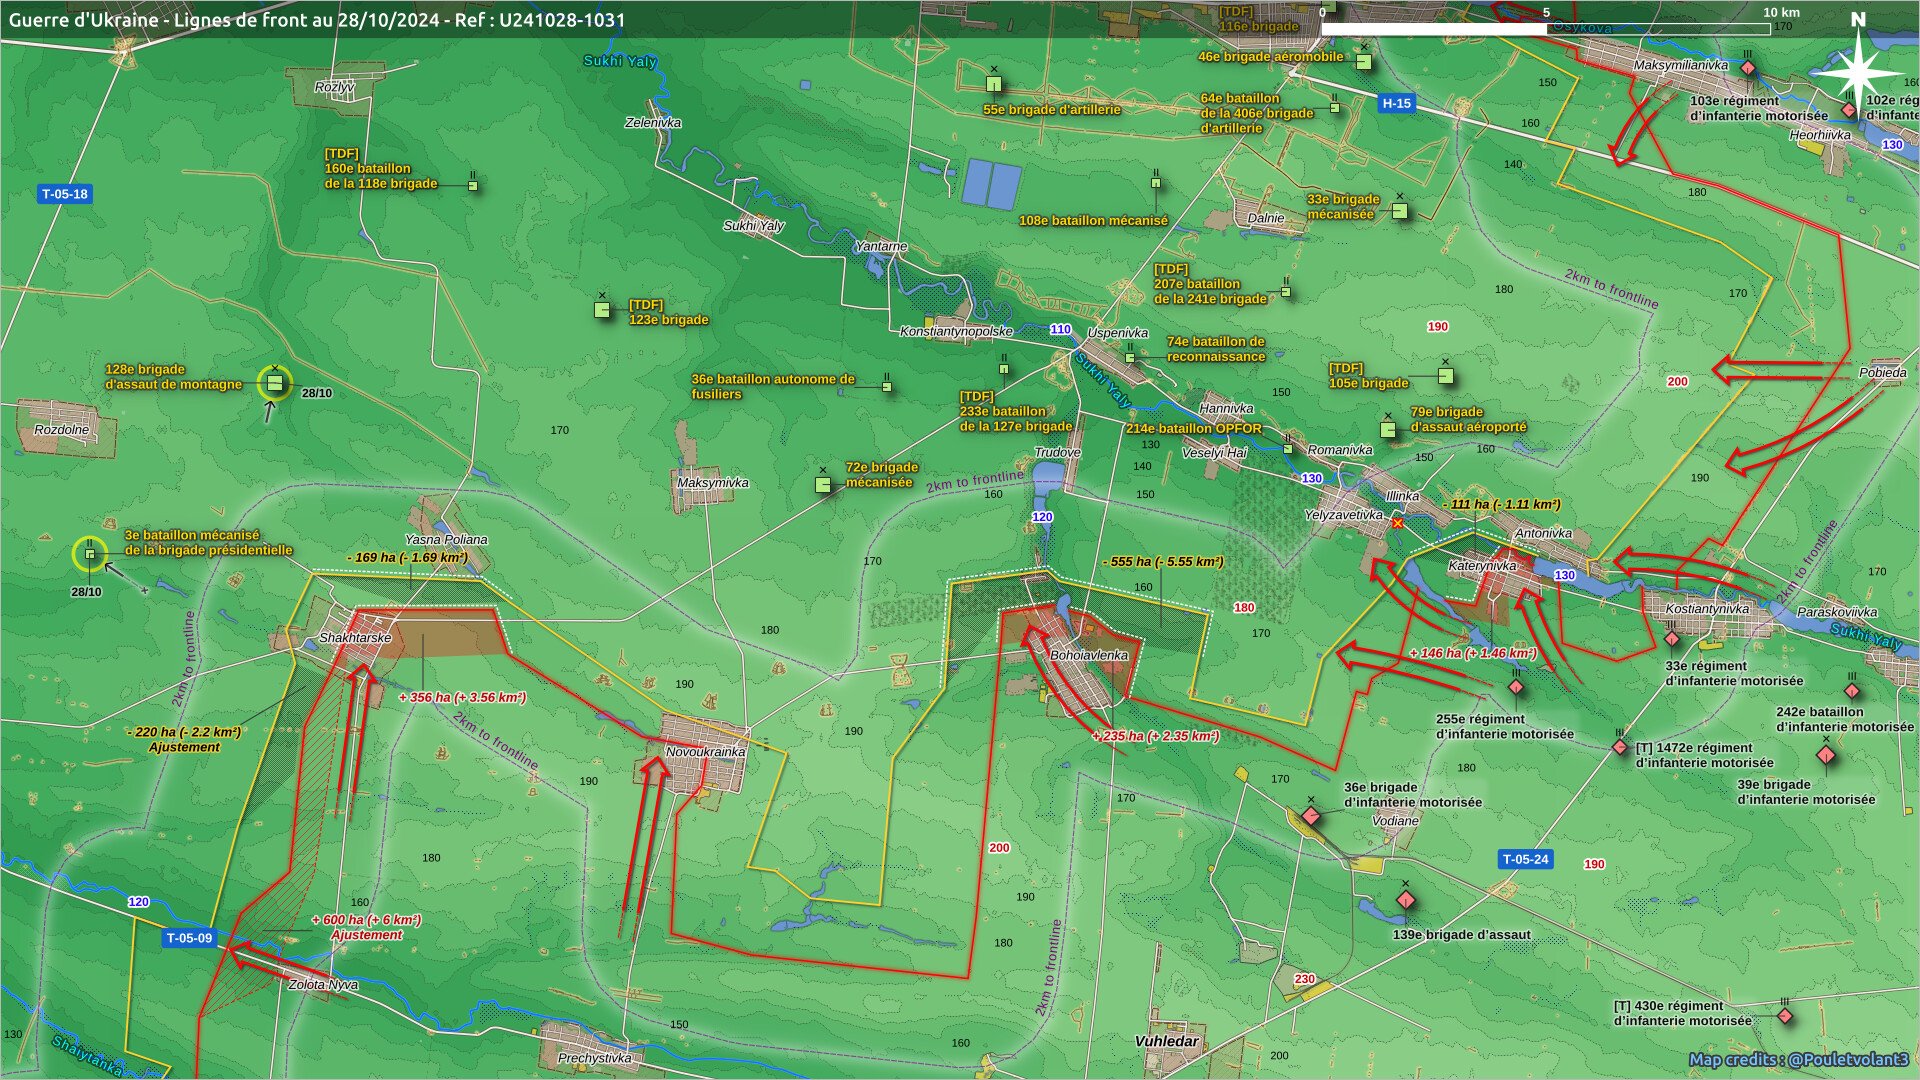Select the 33e brigade mécanisée unit symbol
This screenshot has width=1920, height=1080.
(1400, 210)
